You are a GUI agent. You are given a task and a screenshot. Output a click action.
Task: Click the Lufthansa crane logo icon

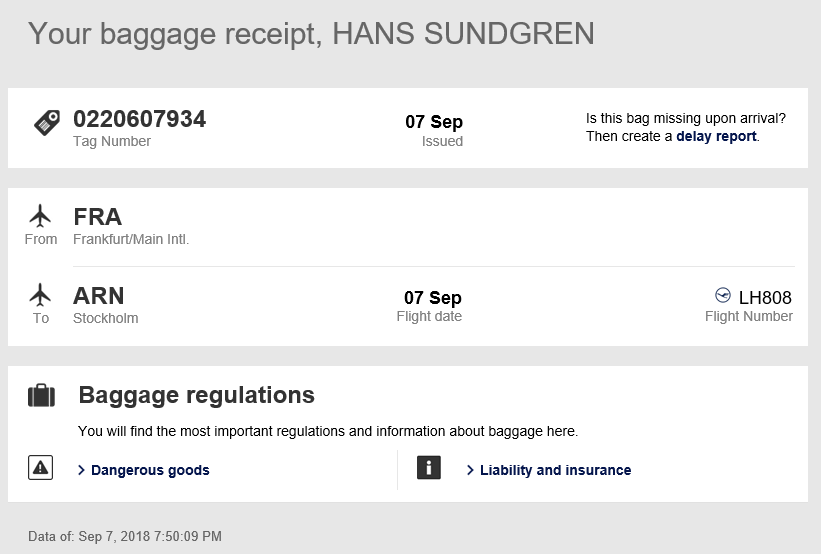pos(723,295)
